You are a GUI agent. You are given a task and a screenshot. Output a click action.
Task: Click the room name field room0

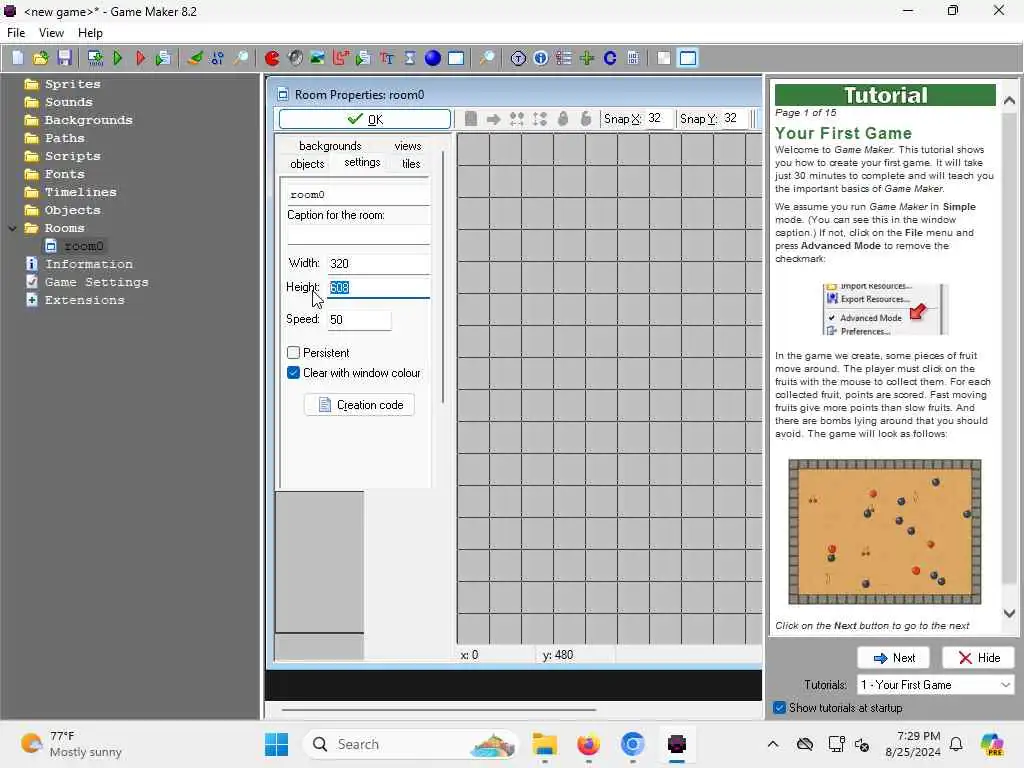358,195
